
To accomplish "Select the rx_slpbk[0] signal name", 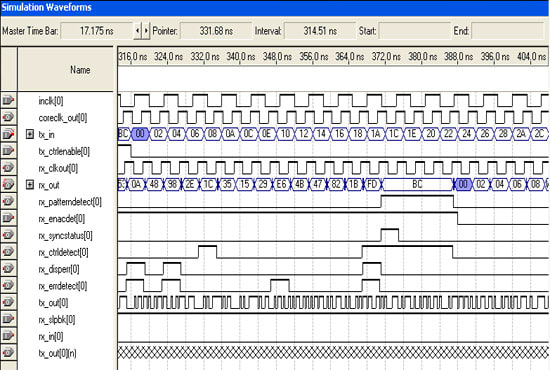I will tap(57, 320).
